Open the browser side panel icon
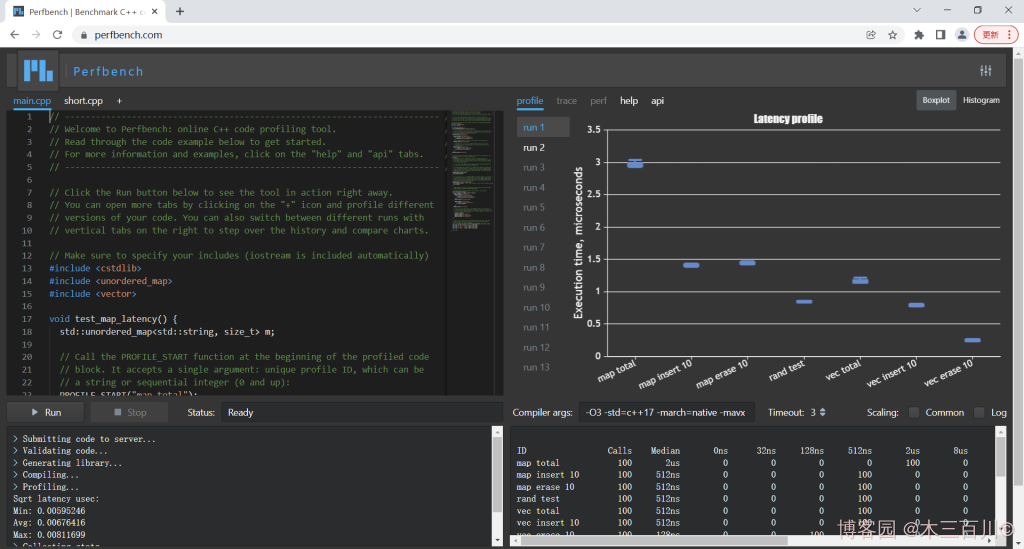This screenshot has height=549, width=1024. tap(940, 35)
